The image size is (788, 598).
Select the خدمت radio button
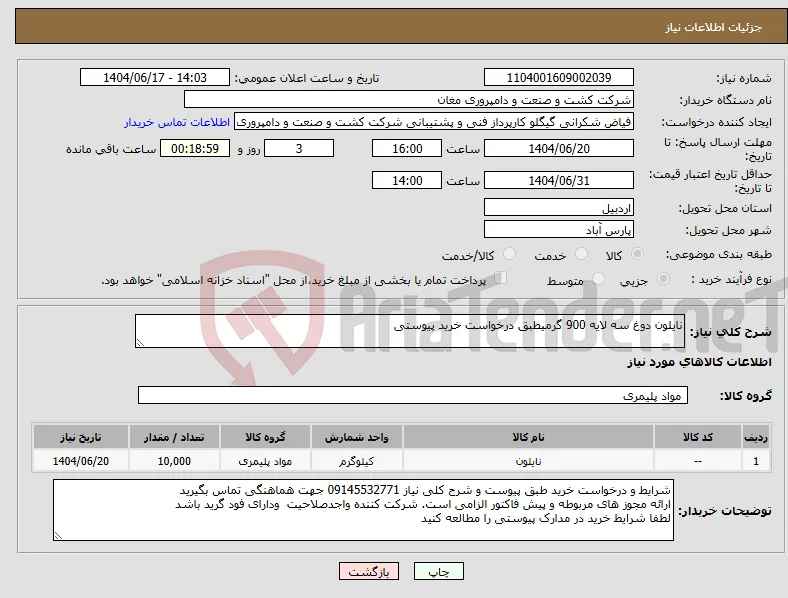point(581,254)
